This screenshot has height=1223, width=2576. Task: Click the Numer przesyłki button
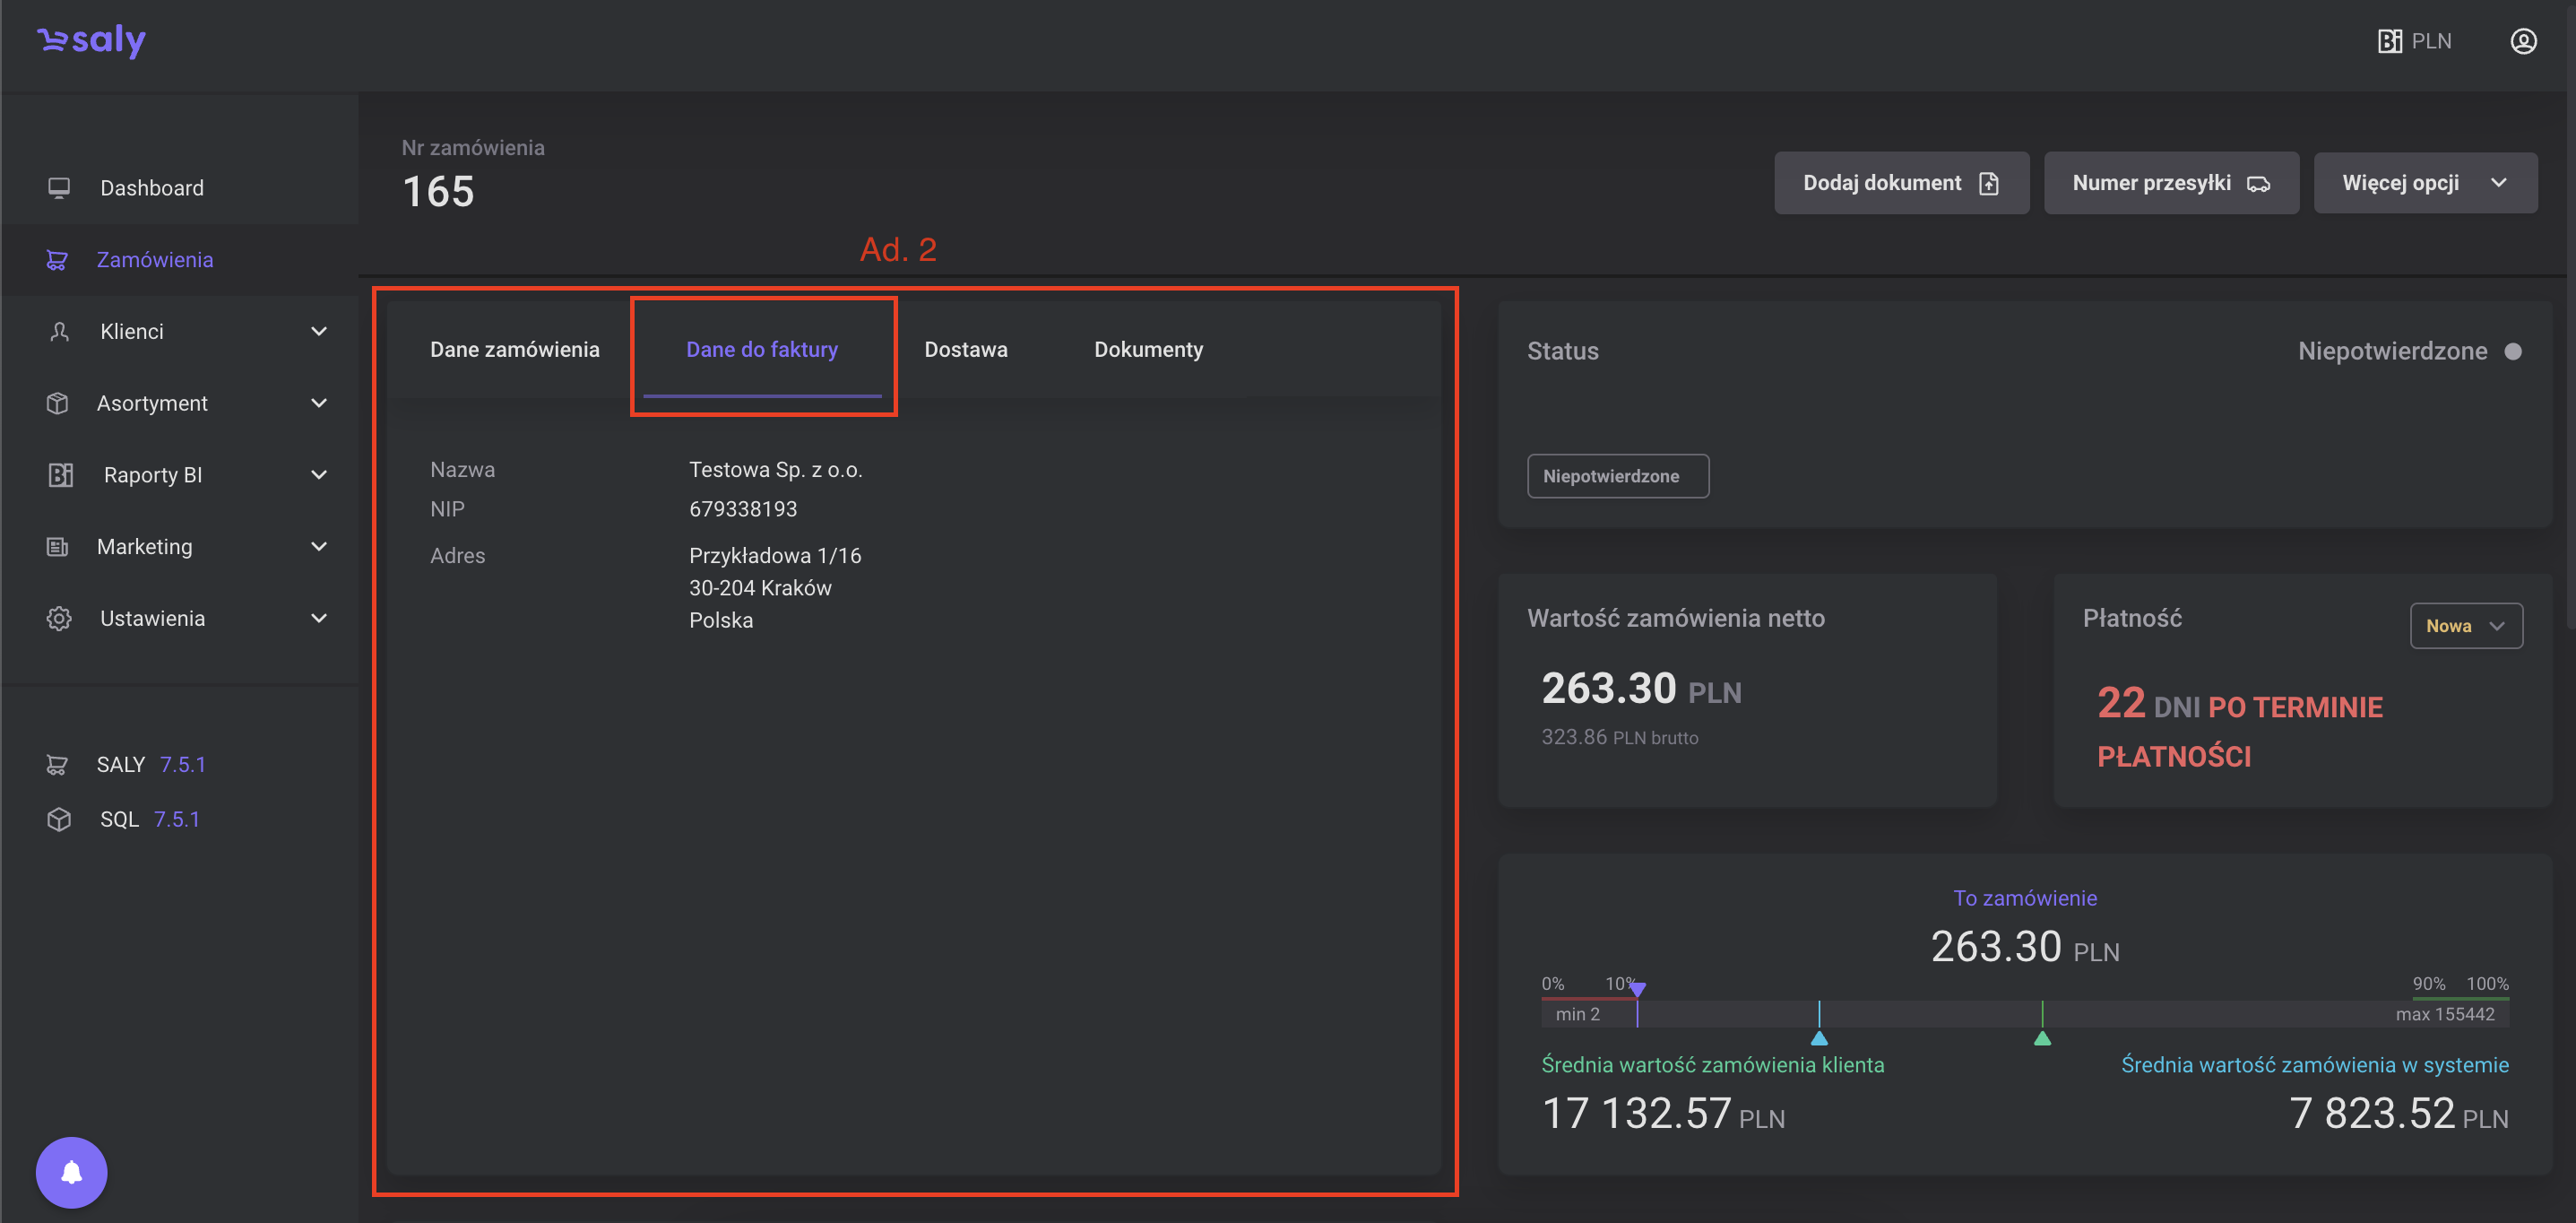point(2170,183)
